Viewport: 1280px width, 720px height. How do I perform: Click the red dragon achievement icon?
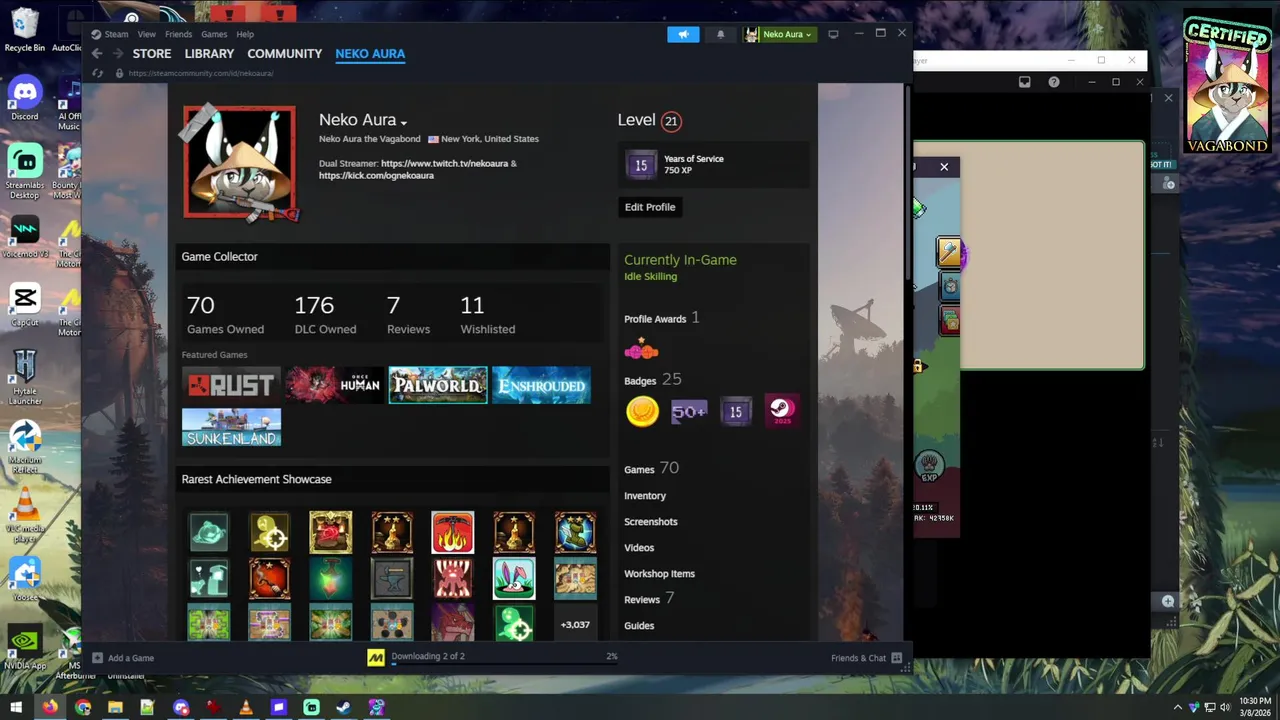[453, 622]
